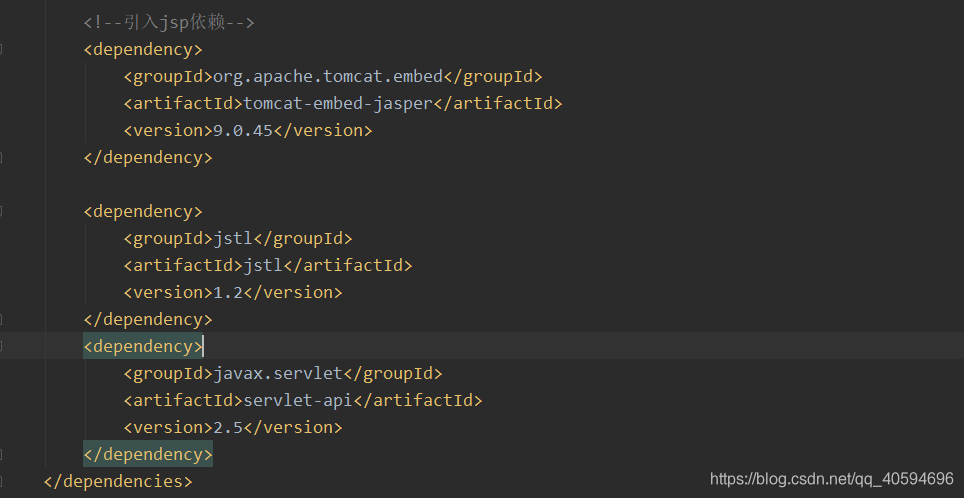Click the tomcat-embed-jasper artifactId value
Image resolution: width=964 pixels, height=498 pixels.
[338, 104]
